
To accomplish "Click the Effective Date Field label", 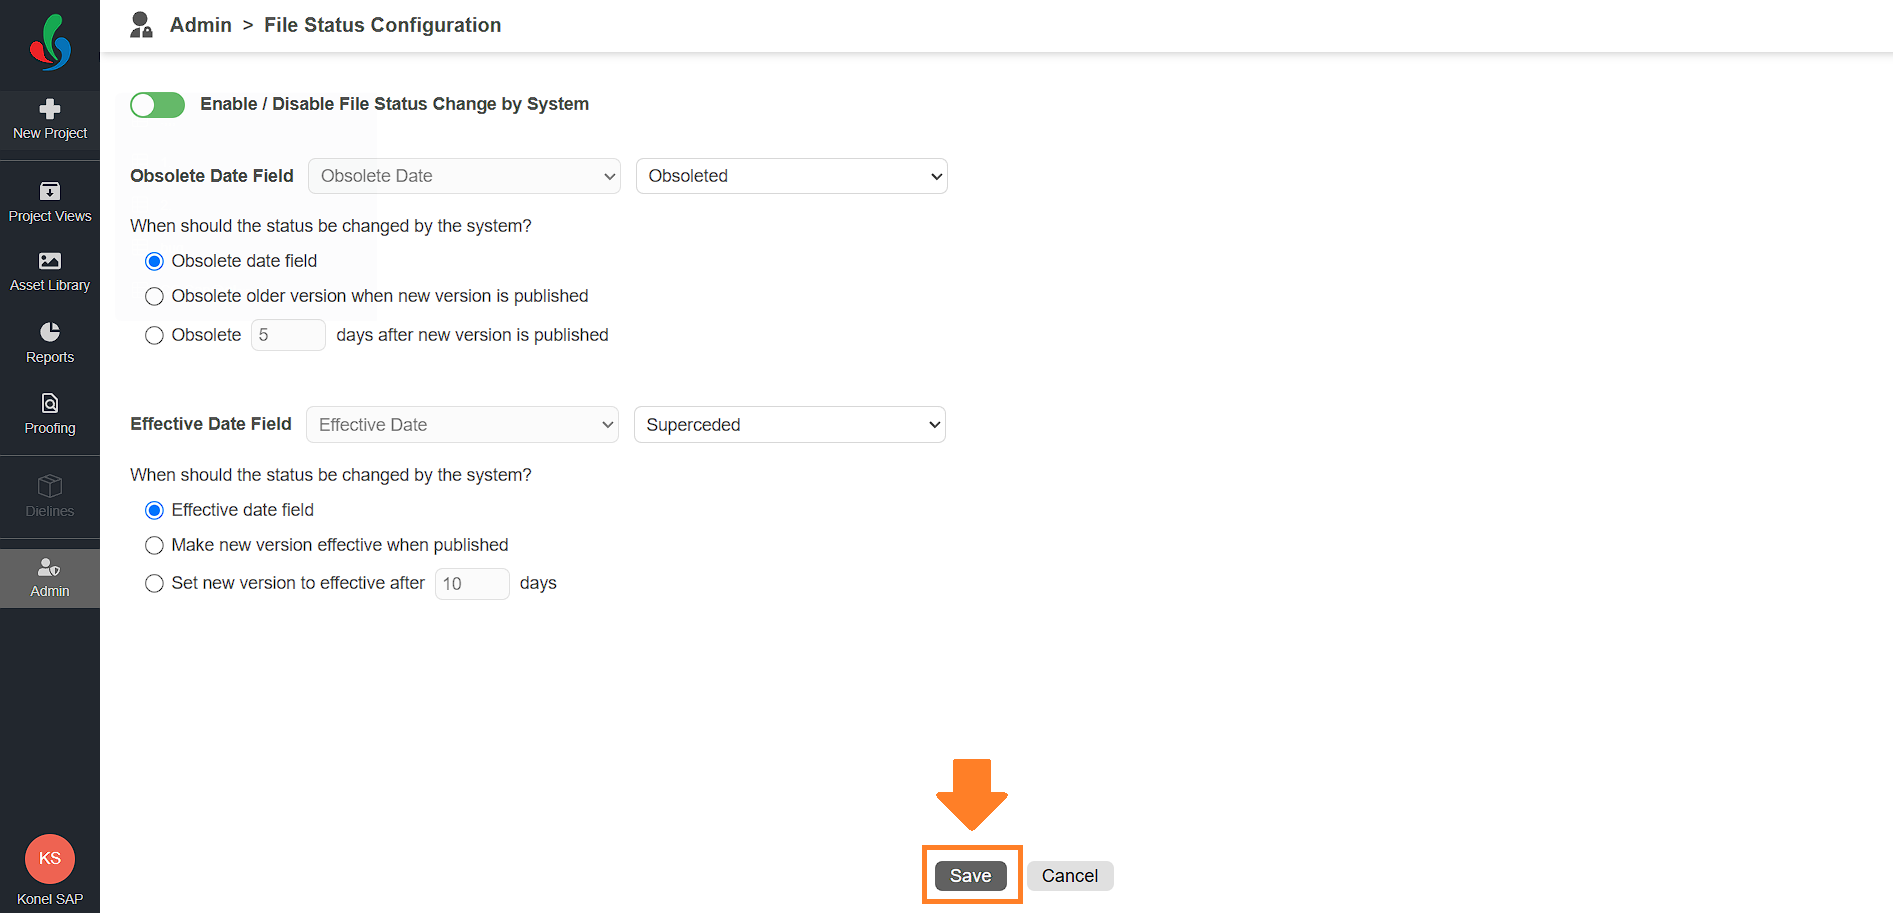I will (x=211, y=424).
